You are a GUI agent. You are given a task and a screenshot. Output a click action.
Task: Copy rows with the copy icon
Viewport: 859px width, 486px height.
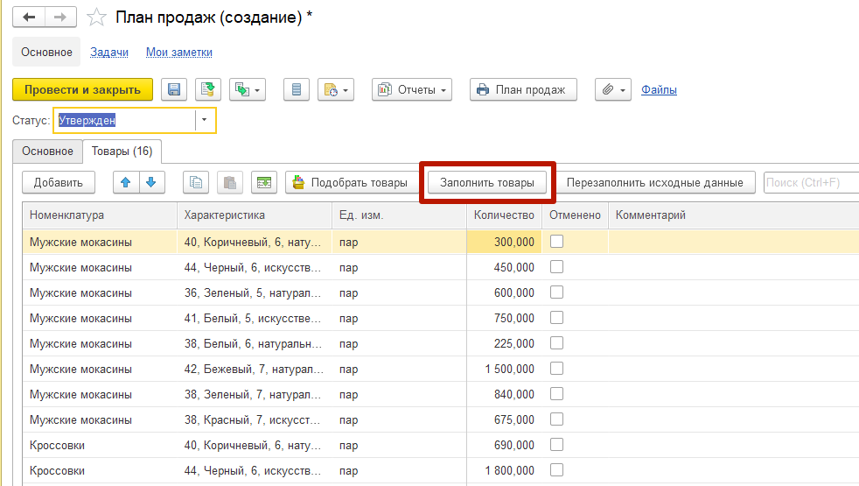(x=196, y=182)
